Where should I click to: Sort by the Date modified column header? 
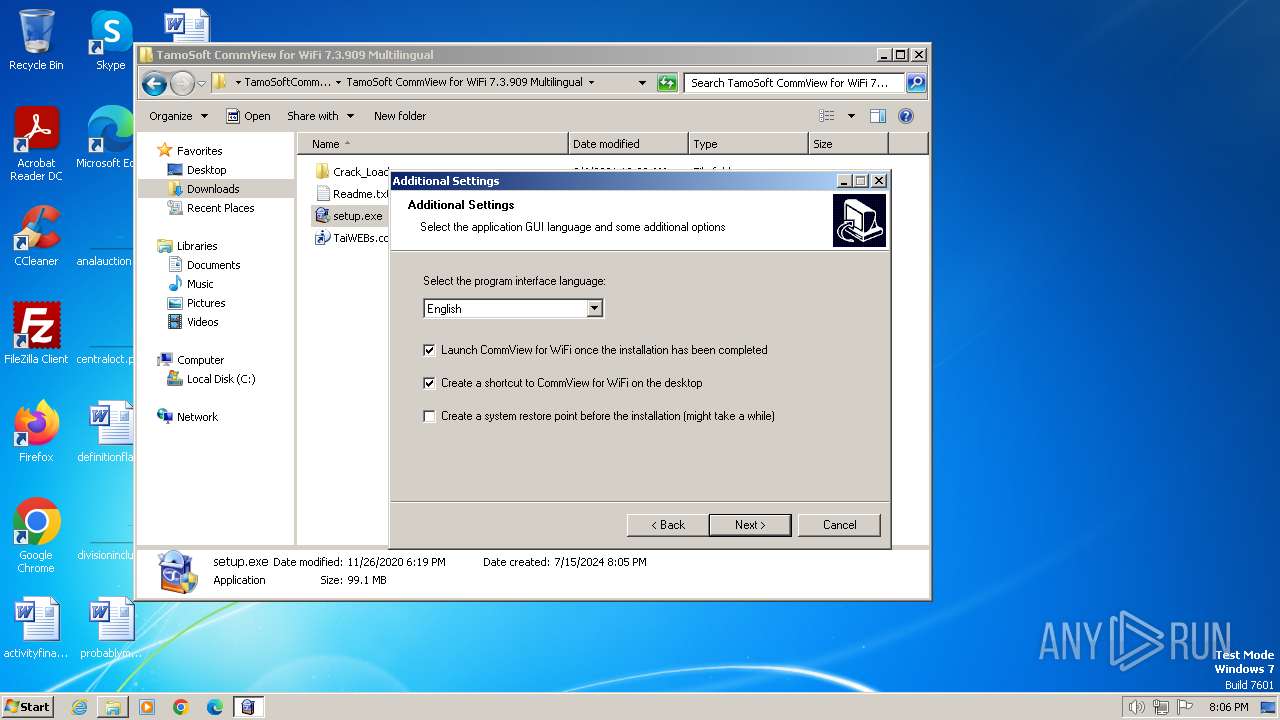click(628, 144)
